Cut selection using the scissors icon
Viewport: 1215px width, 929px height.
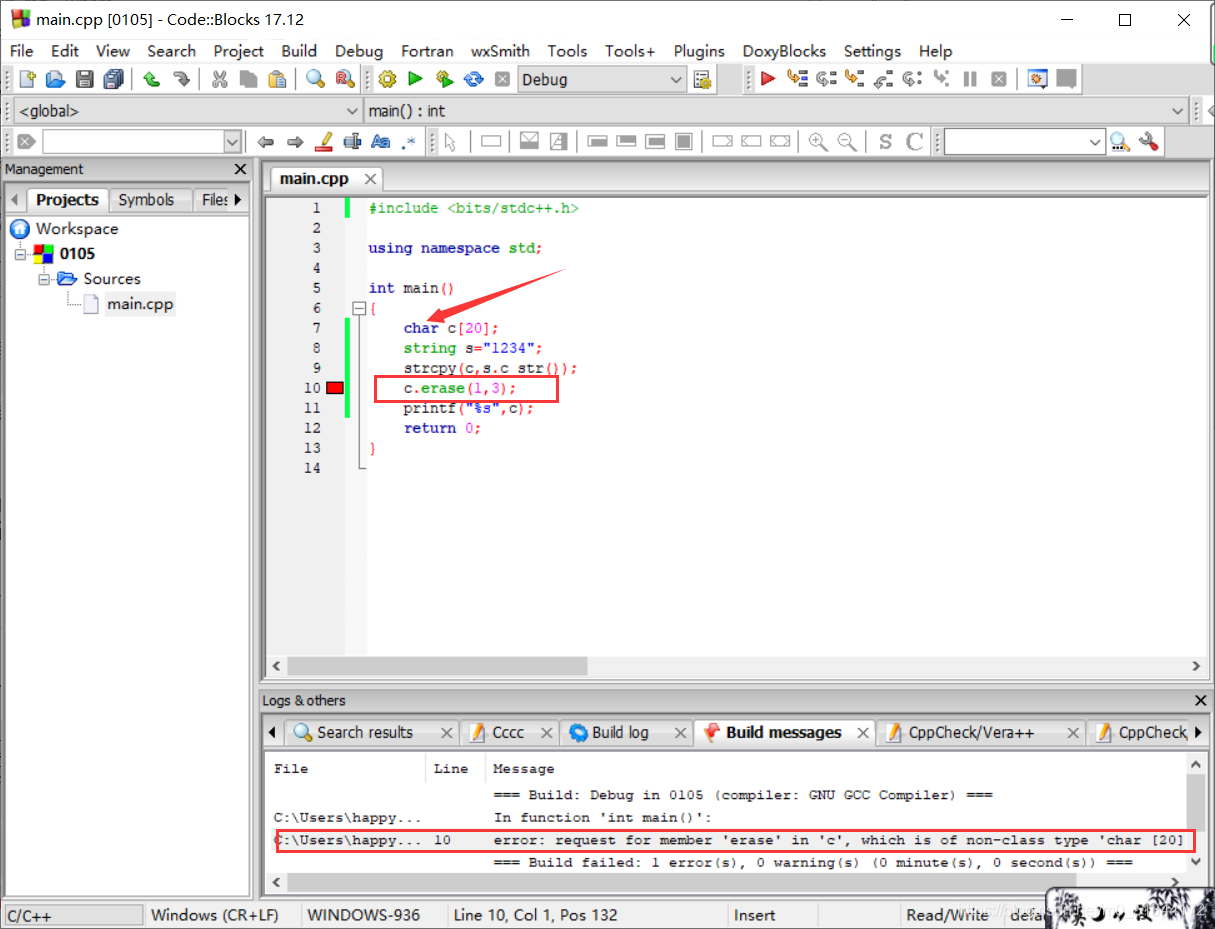tap(220, 79)
